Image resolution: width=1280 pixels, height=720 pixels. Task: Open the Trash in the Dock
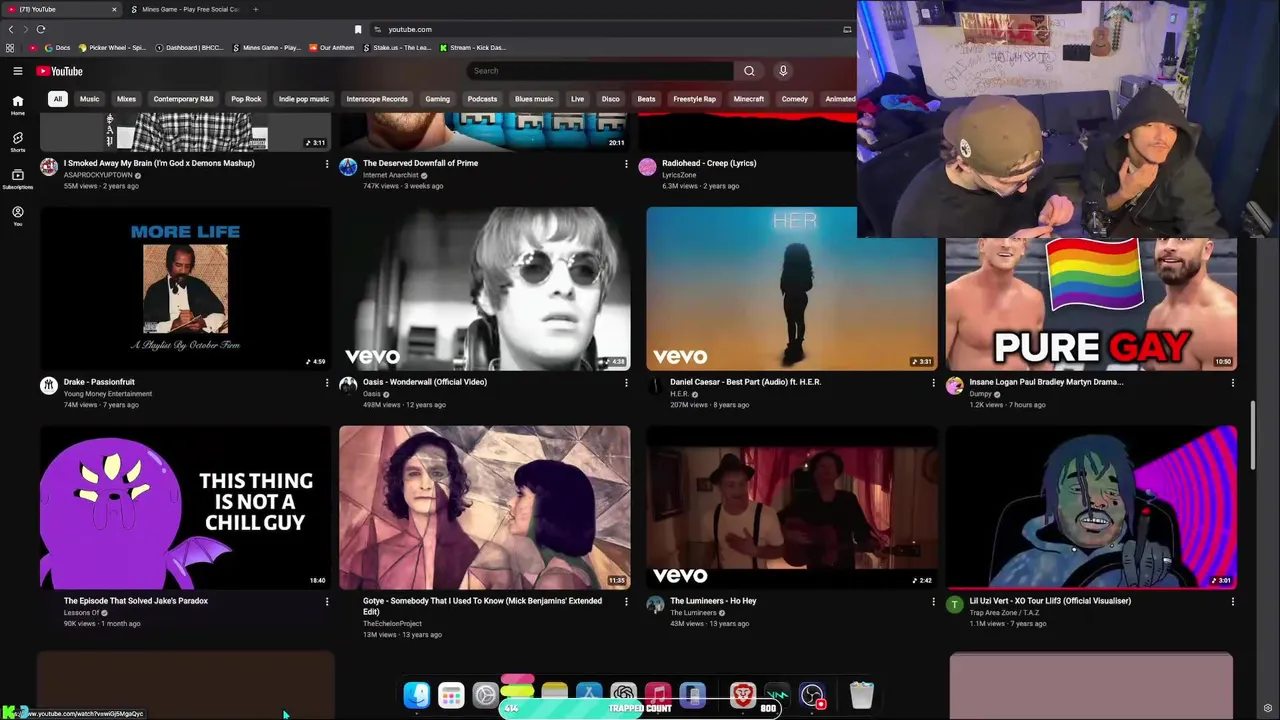(x=861, y=695)
